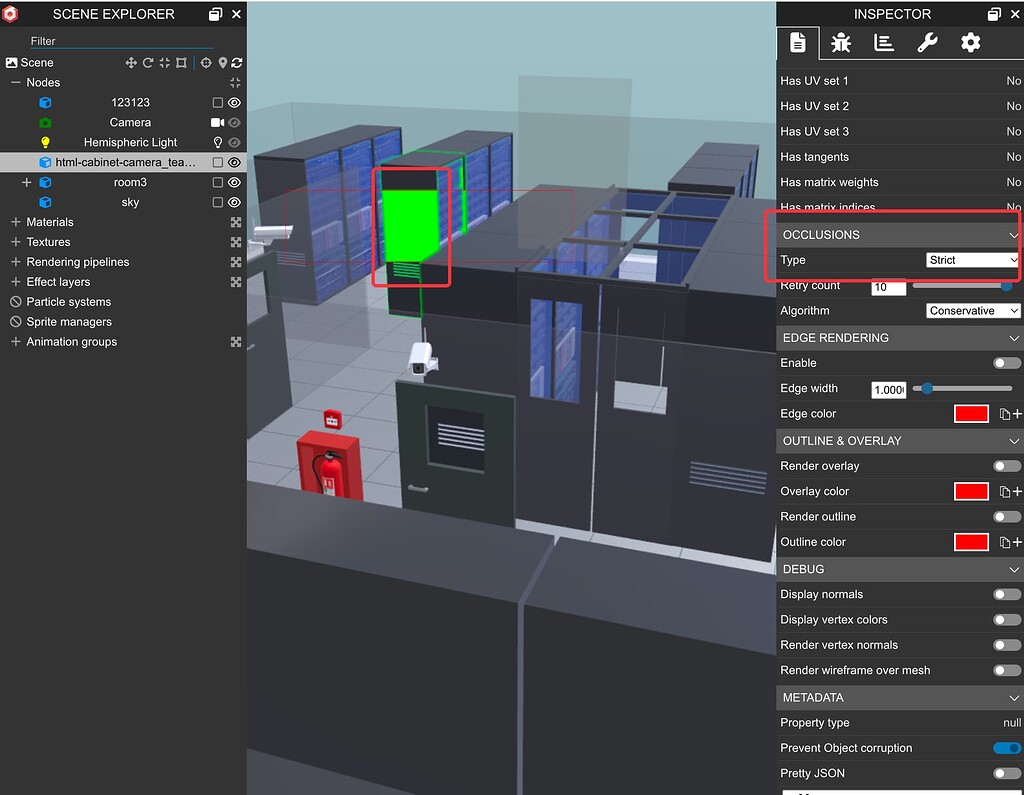Enable the Edge Rendering toggle
This screenshot has width=1024, height=795.
pyautogui.click(x=1007, y=362)
